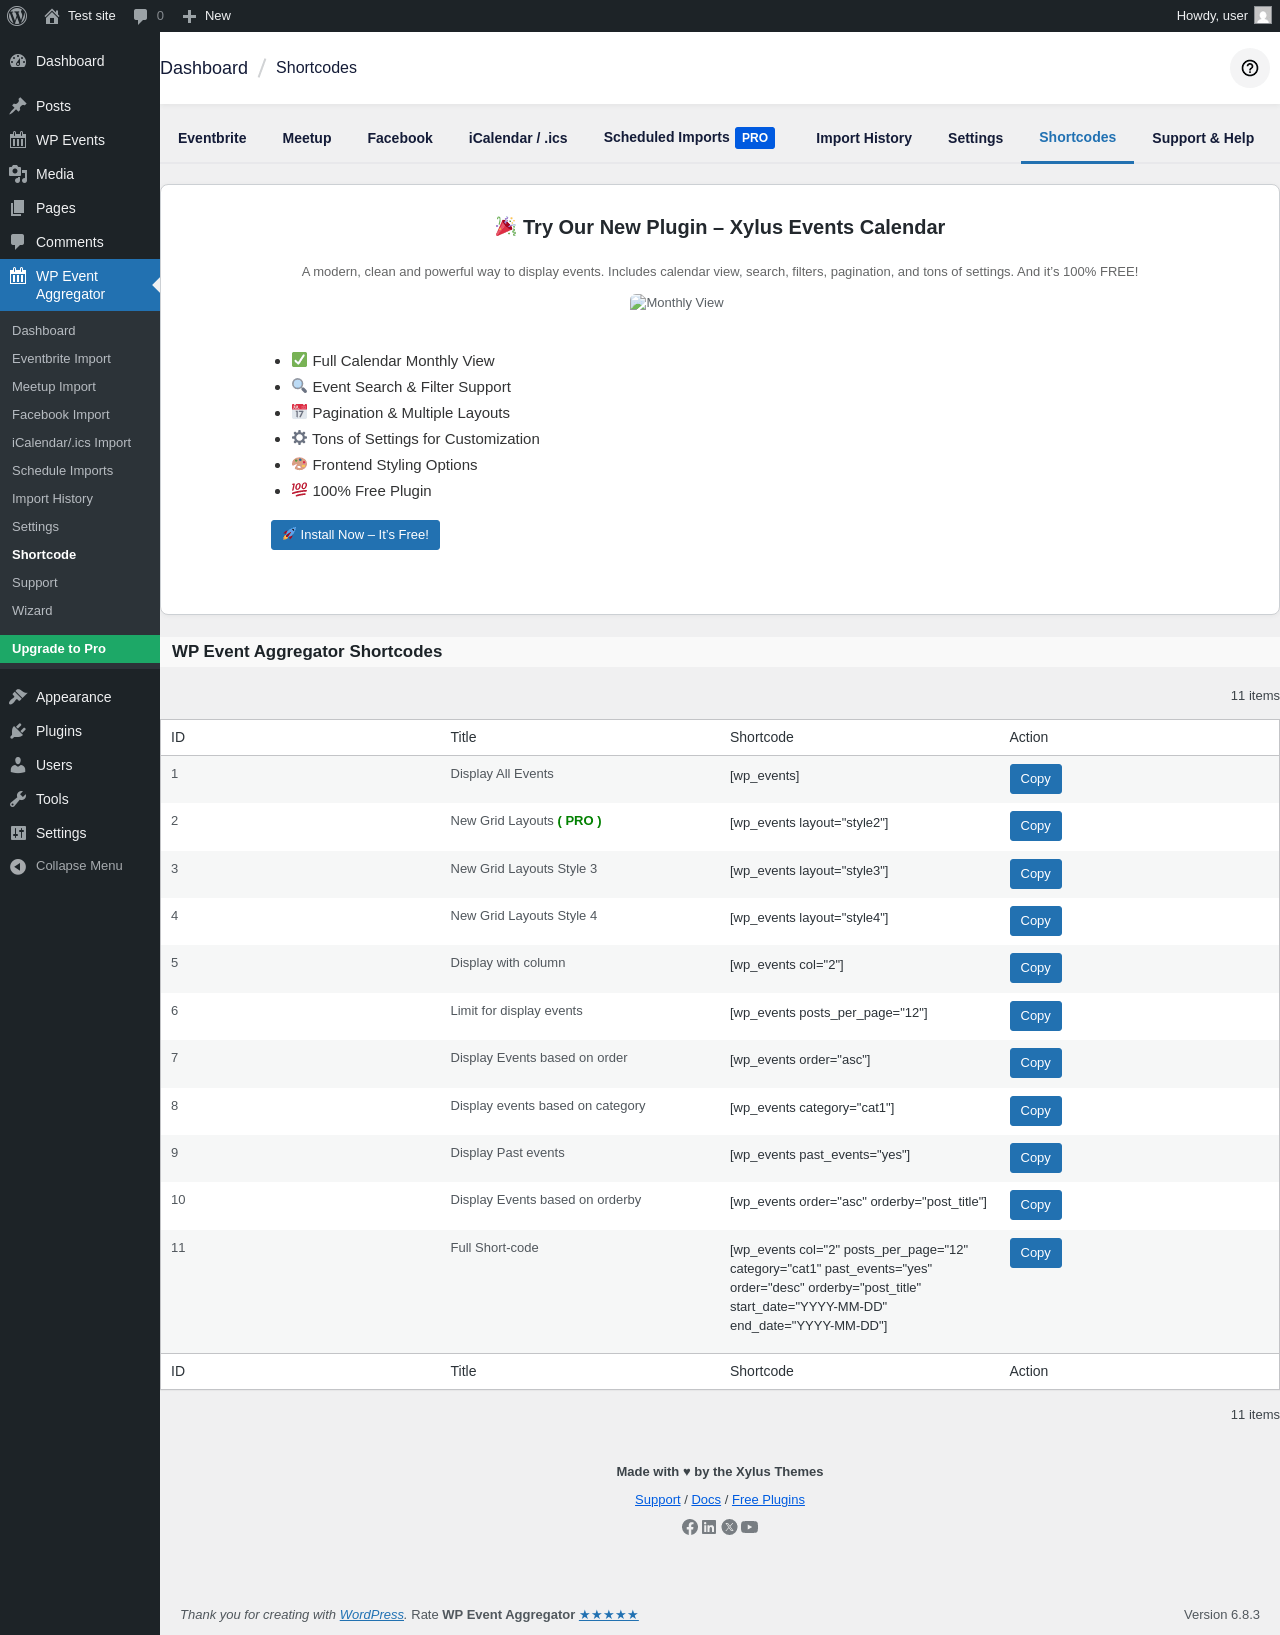
Task: Click the Monthly View image
Action: [677, 303]
